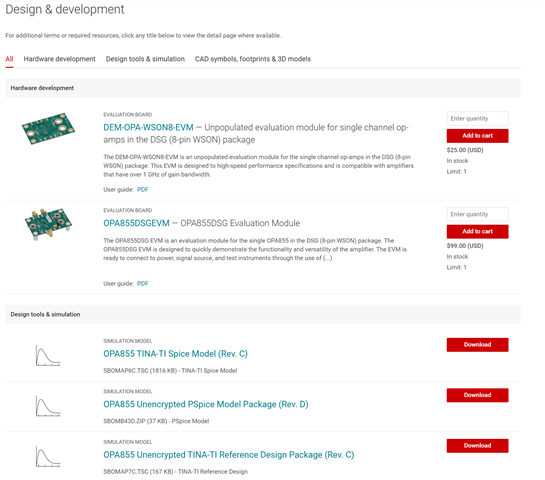This screenshot has width=545, height=480.
Task: Click the Design tools & simulation section header
Action: (263, 314)
